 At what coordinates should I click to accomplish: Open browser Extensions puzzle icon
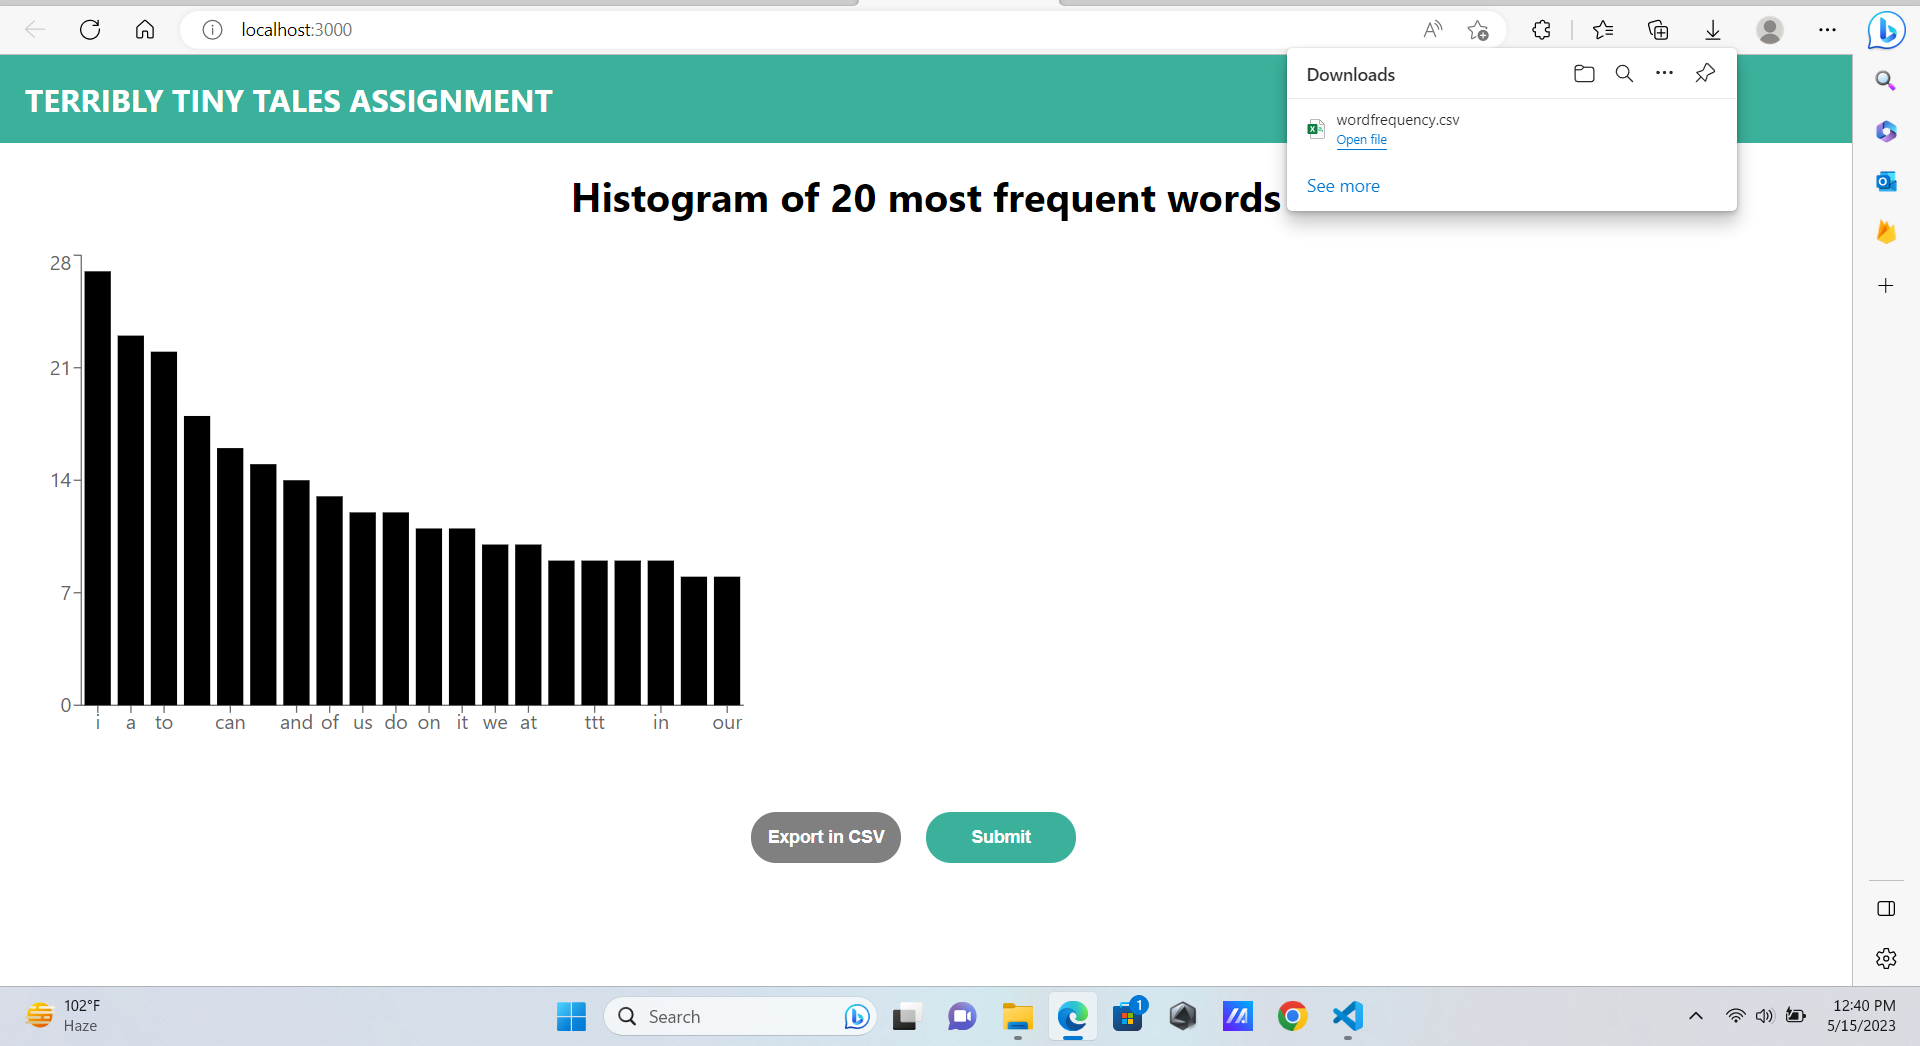pos(1541,30)
